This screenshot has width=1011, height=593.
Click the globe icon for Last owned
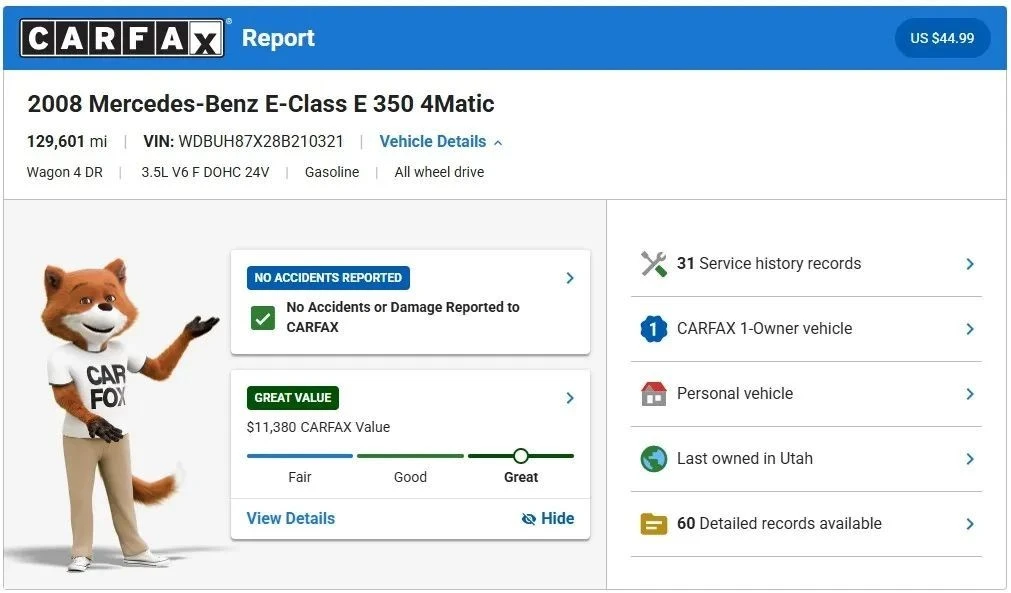coord(654,459)
